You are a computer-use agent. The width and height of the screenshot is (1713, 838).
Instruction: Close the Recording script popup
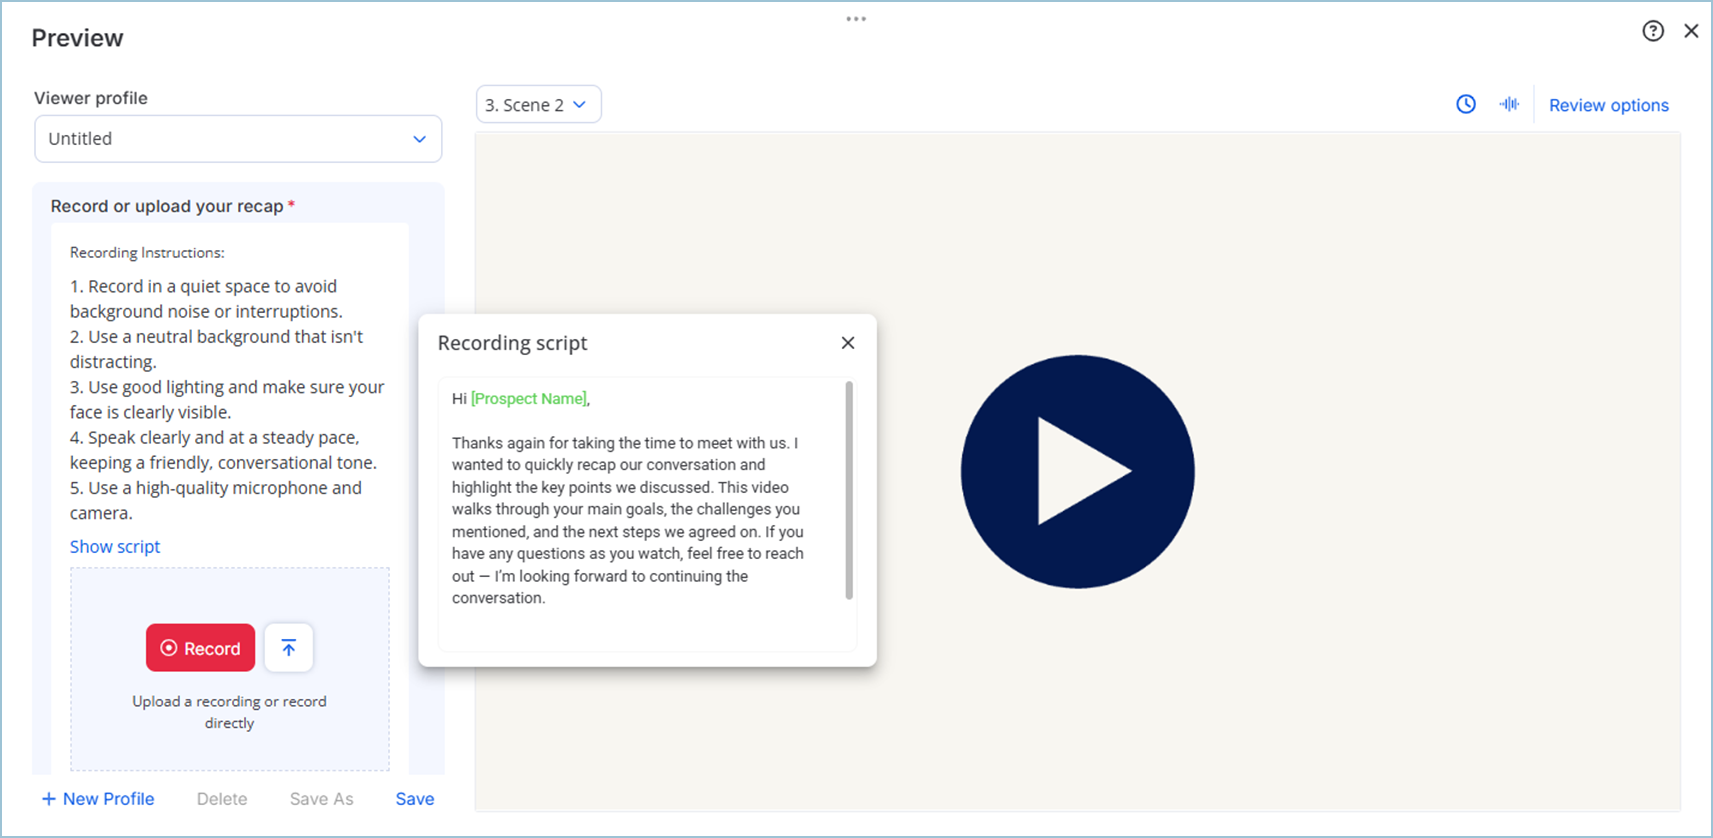pos(848,343)
